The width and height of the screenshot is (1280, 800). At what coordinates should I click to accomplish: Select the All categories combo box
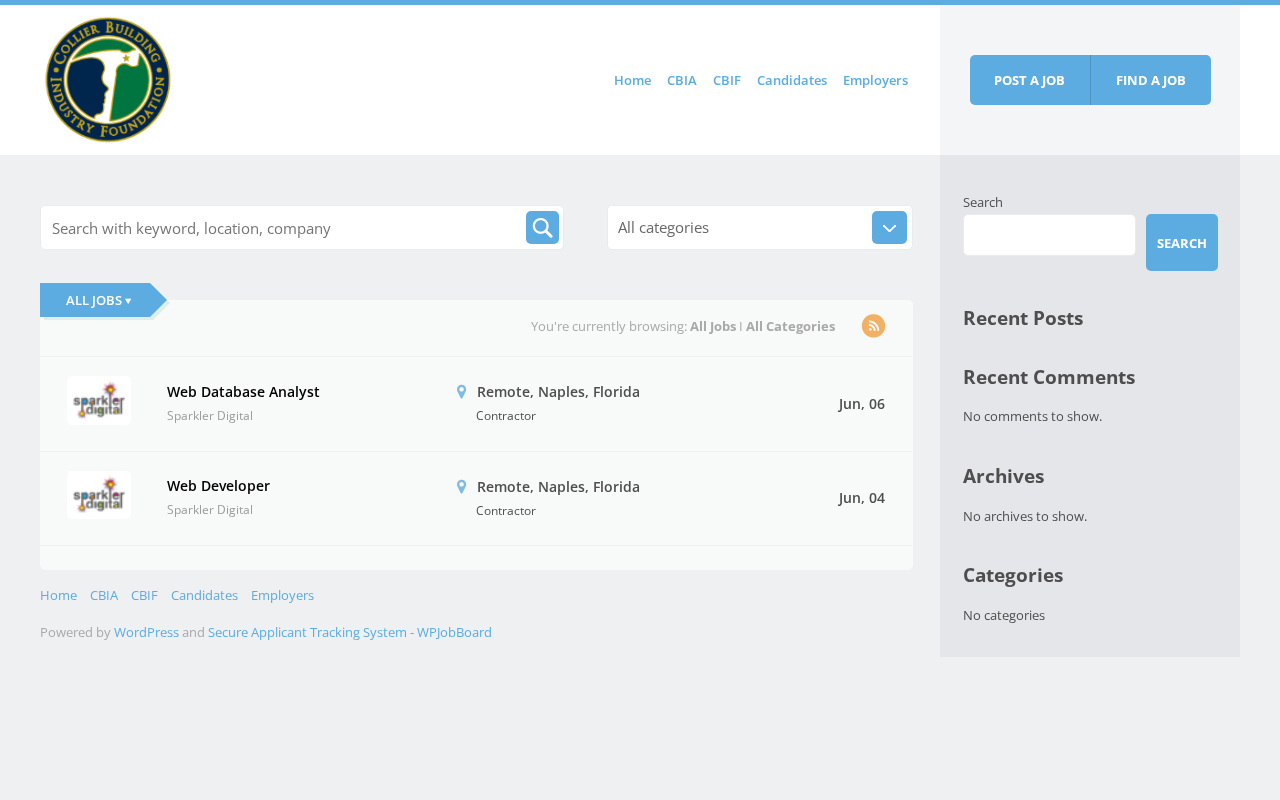tap(760, 228)
